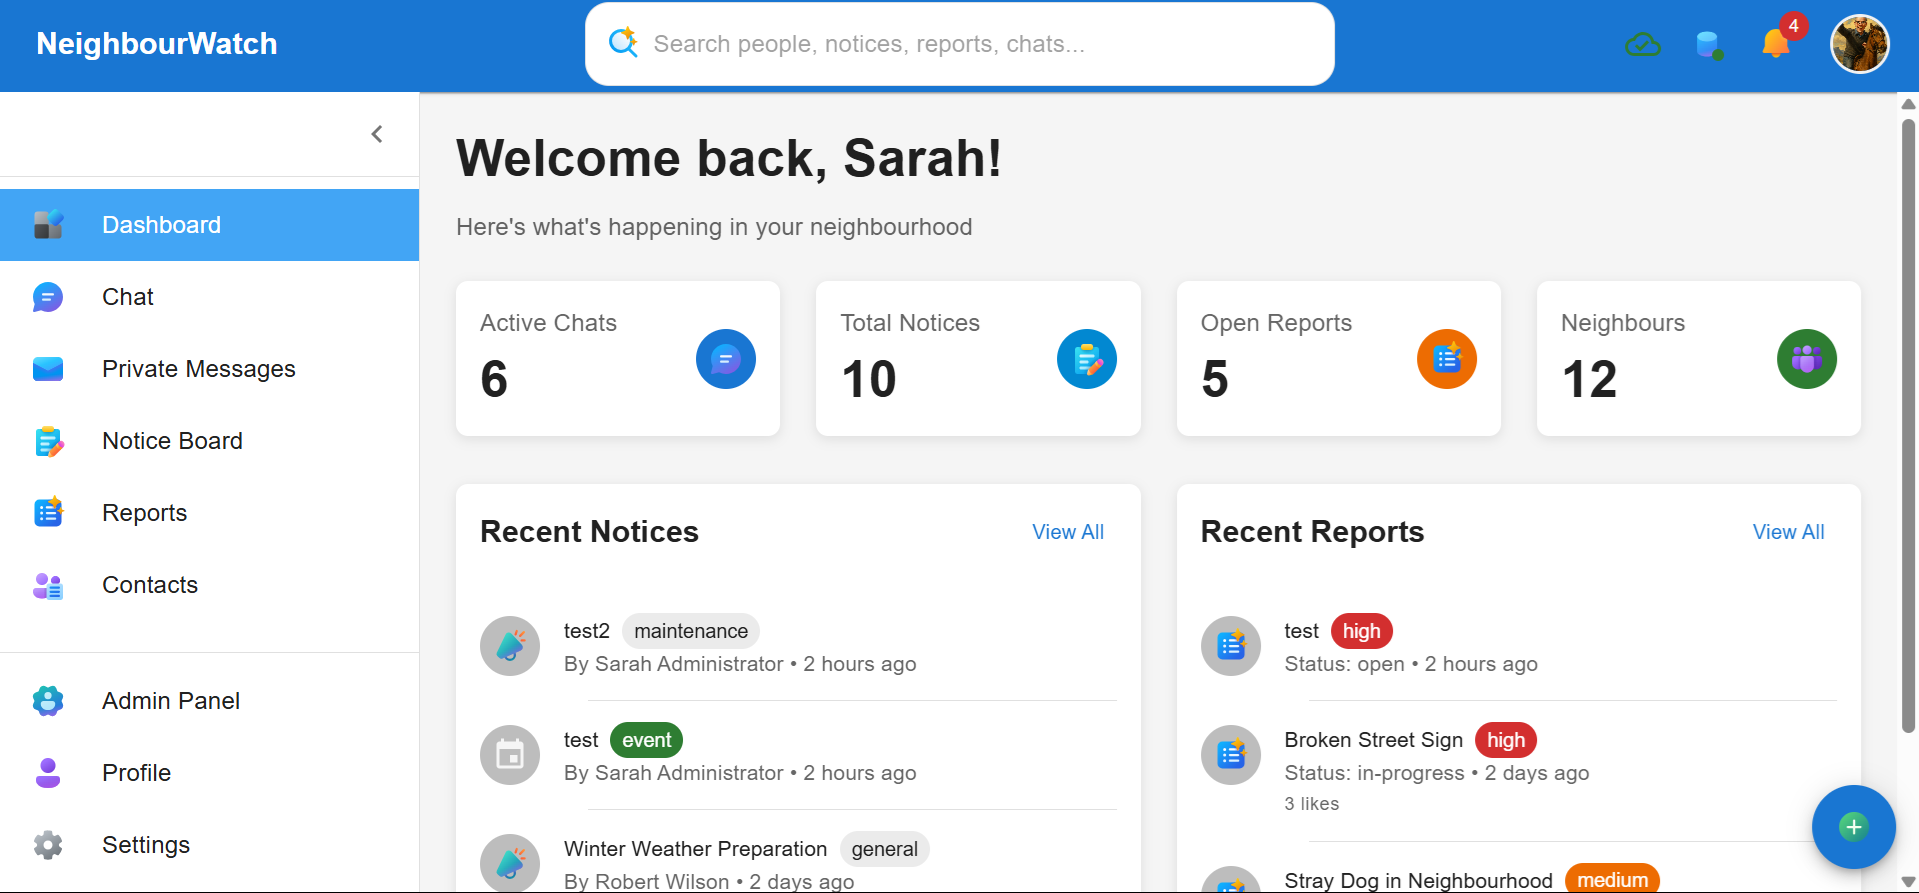1919x893 pixels.
Task: Navigate to Reports in the sidebar
Action: [x=209, y=513]
